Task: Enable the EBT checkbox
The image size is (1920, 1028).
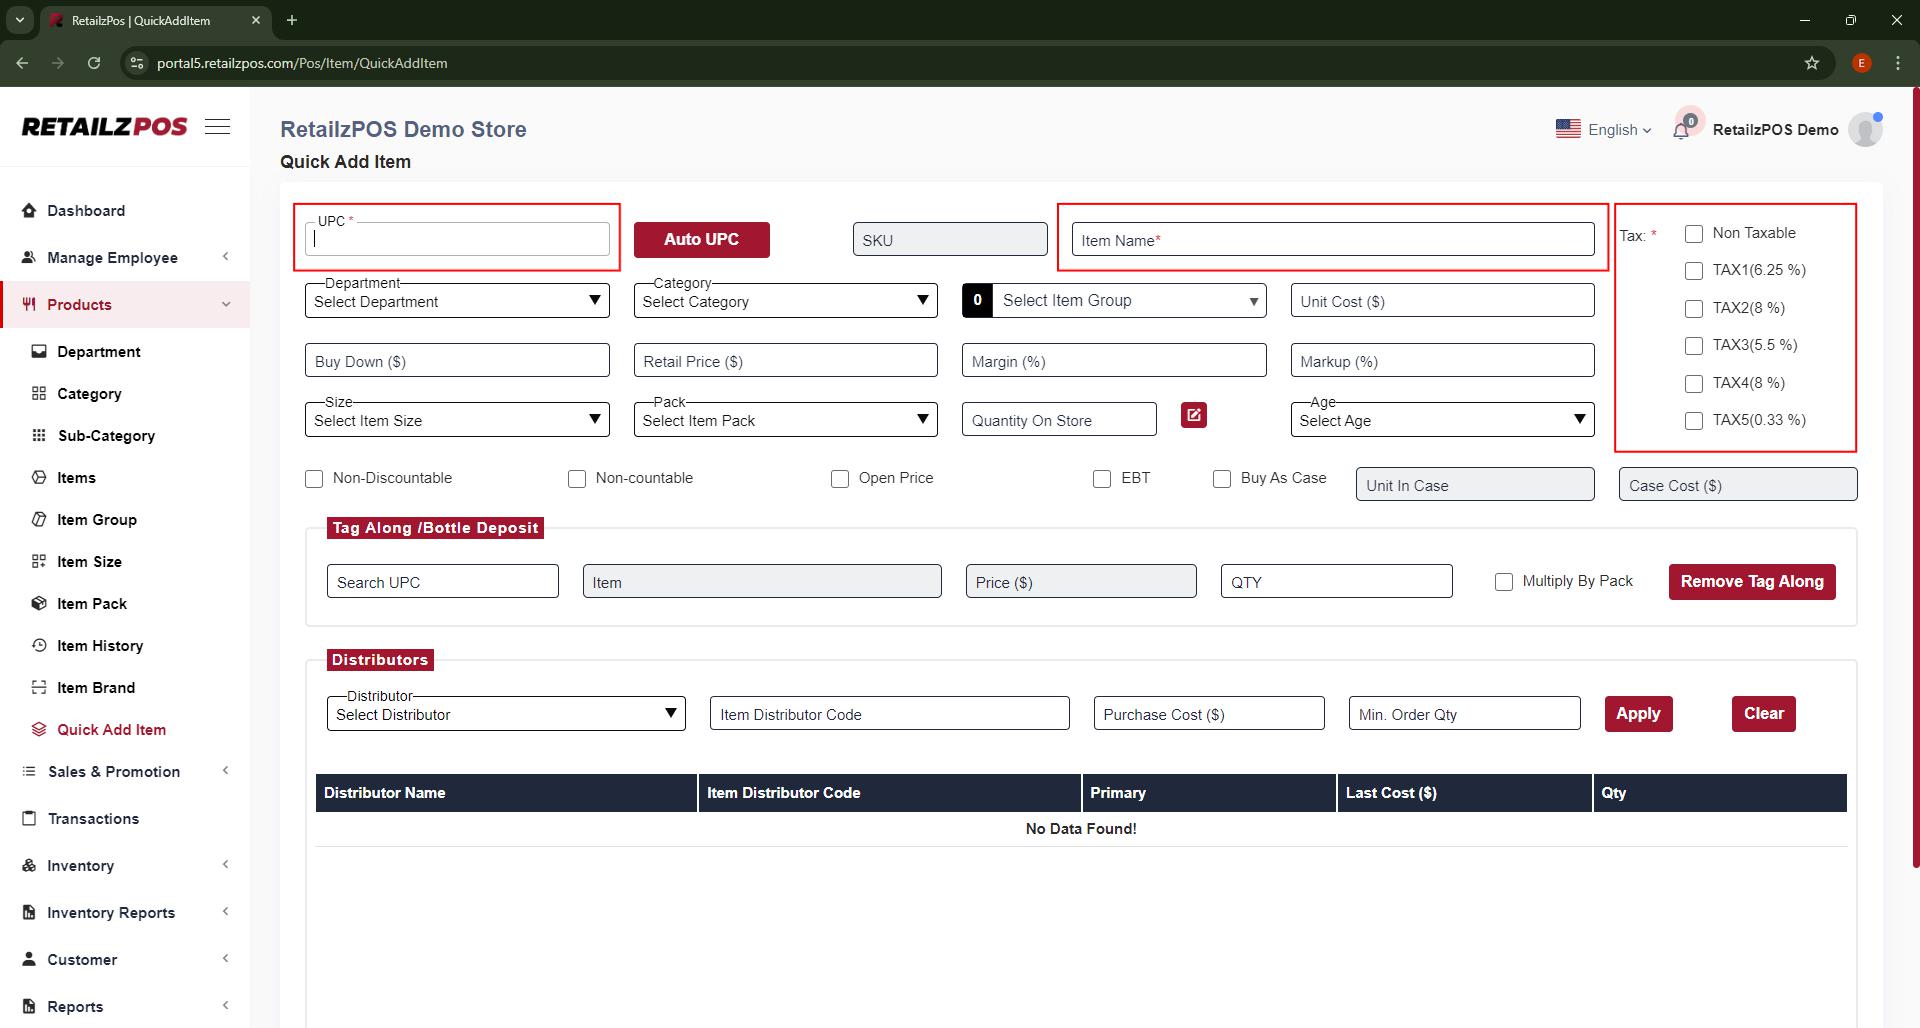Action: pos(1102,479)
